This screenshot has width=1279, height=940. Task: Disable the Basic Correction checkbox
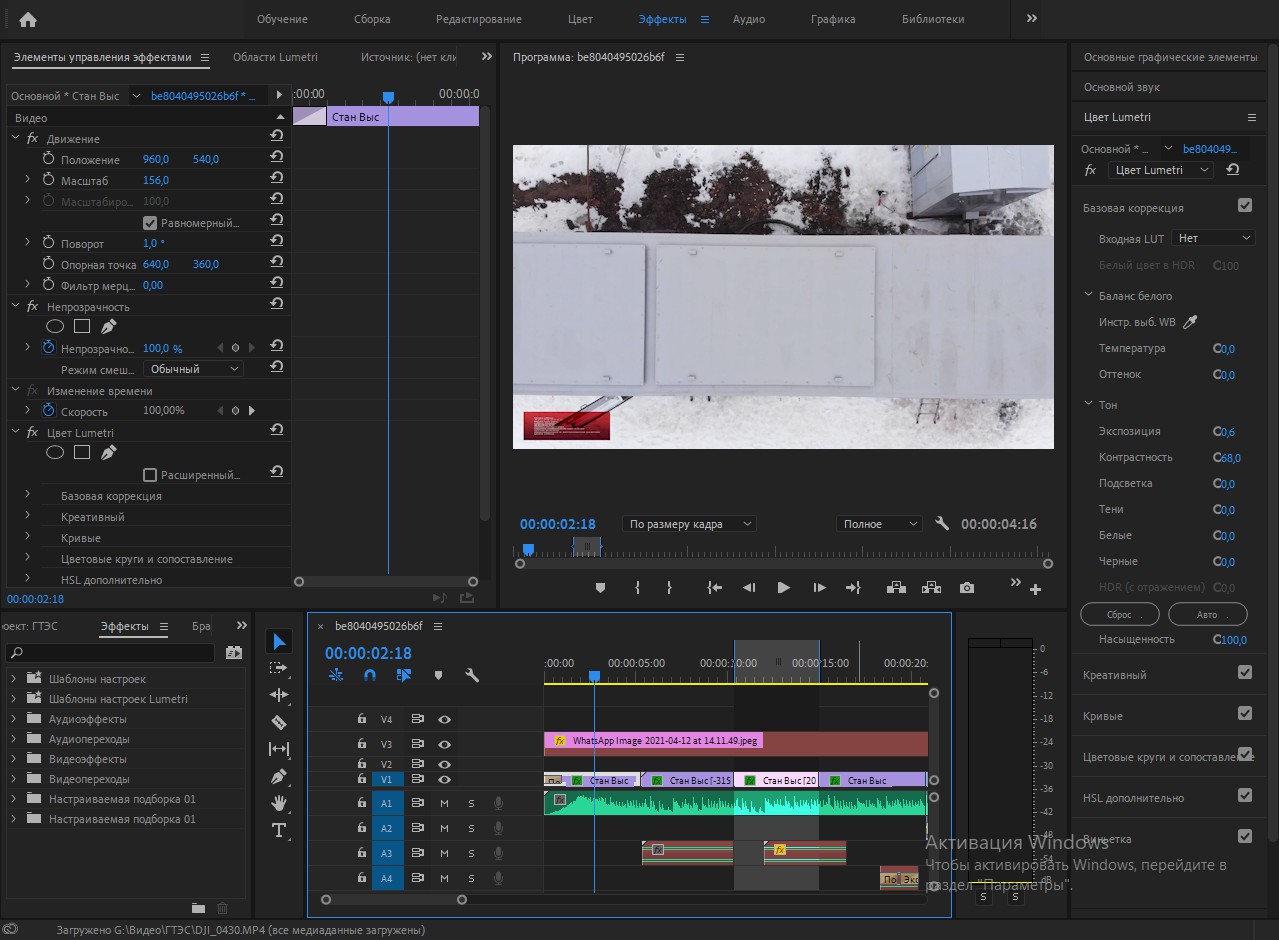click(1245, 206)
